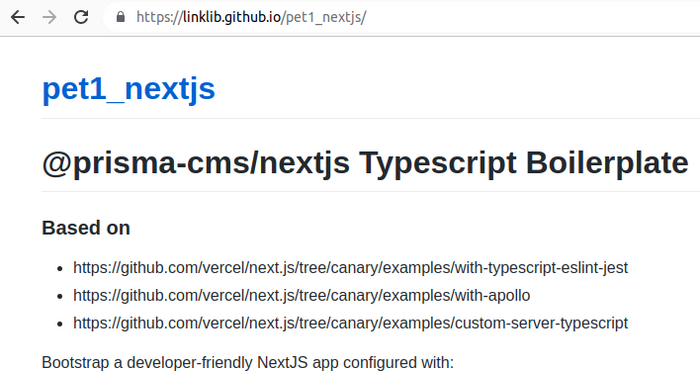Click the bullet before the custom-server-typescript URL
This screenshot has width=700, height=387.
point(60,324)
